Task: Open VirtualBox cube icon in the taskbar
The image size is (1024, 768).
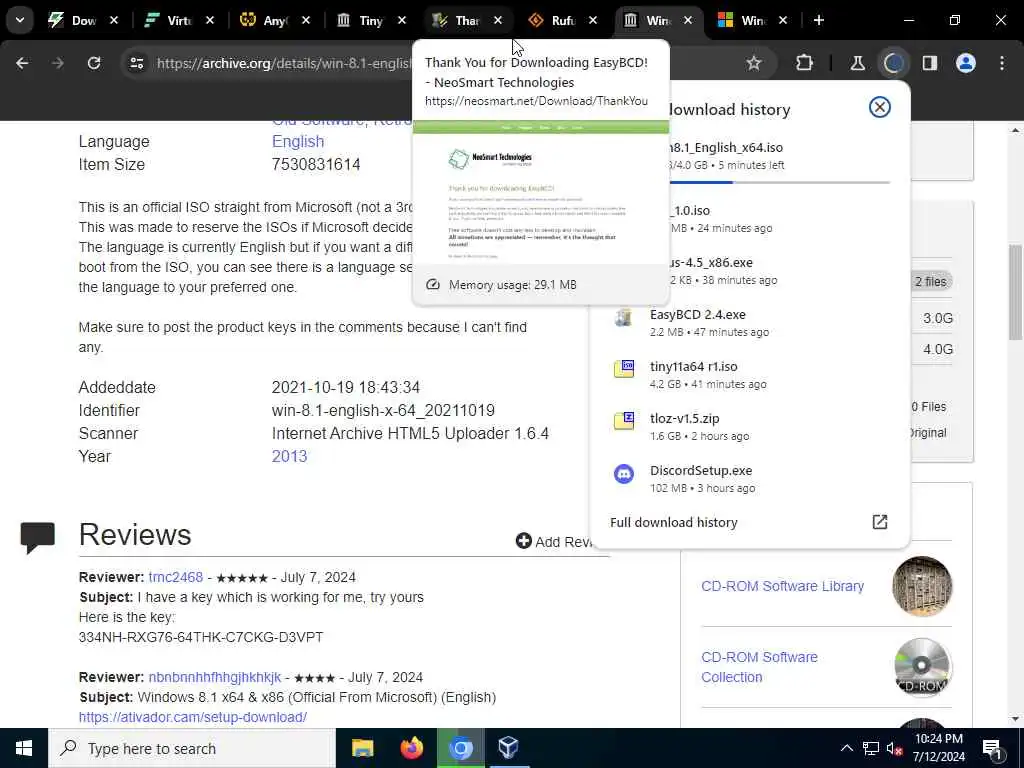Action: click(508, 748)
